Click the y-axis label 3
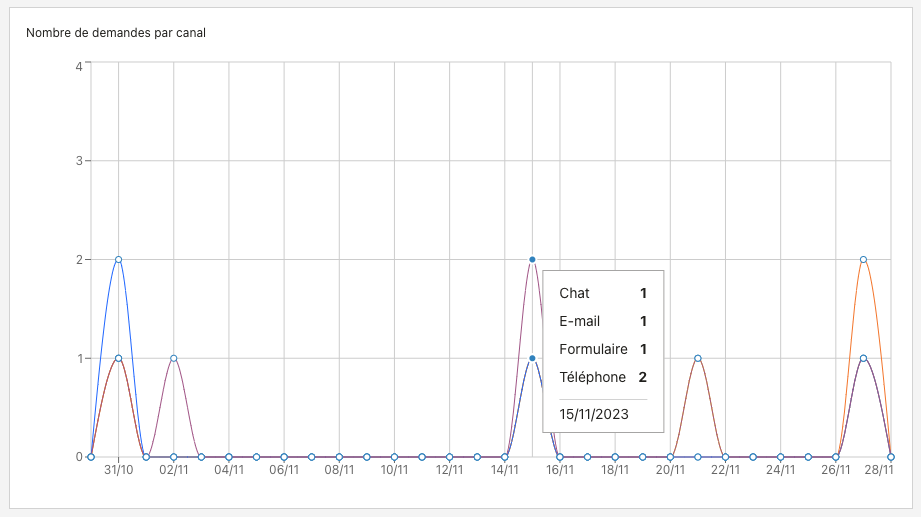Screen dimensions: 921x517 [78, 161]
